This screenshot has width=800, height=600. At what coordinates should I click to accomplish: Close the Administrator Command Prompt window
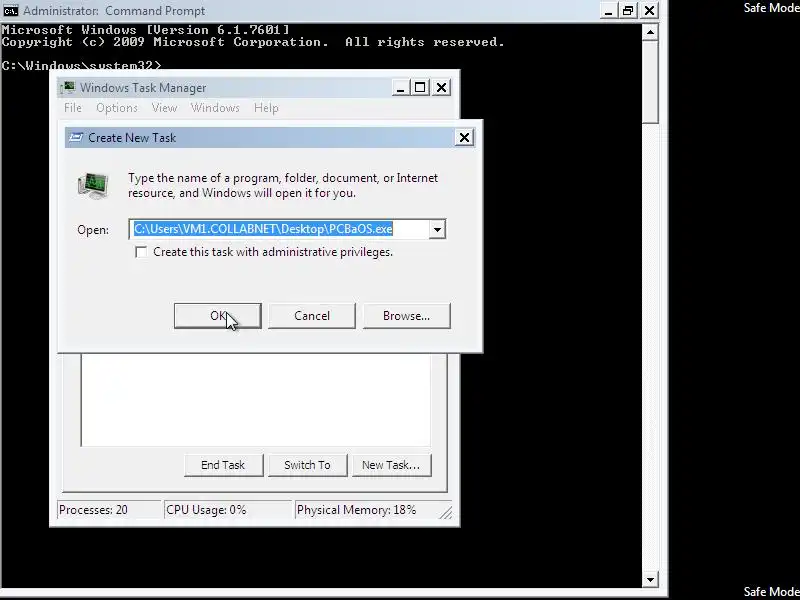[x=649, y=10]
